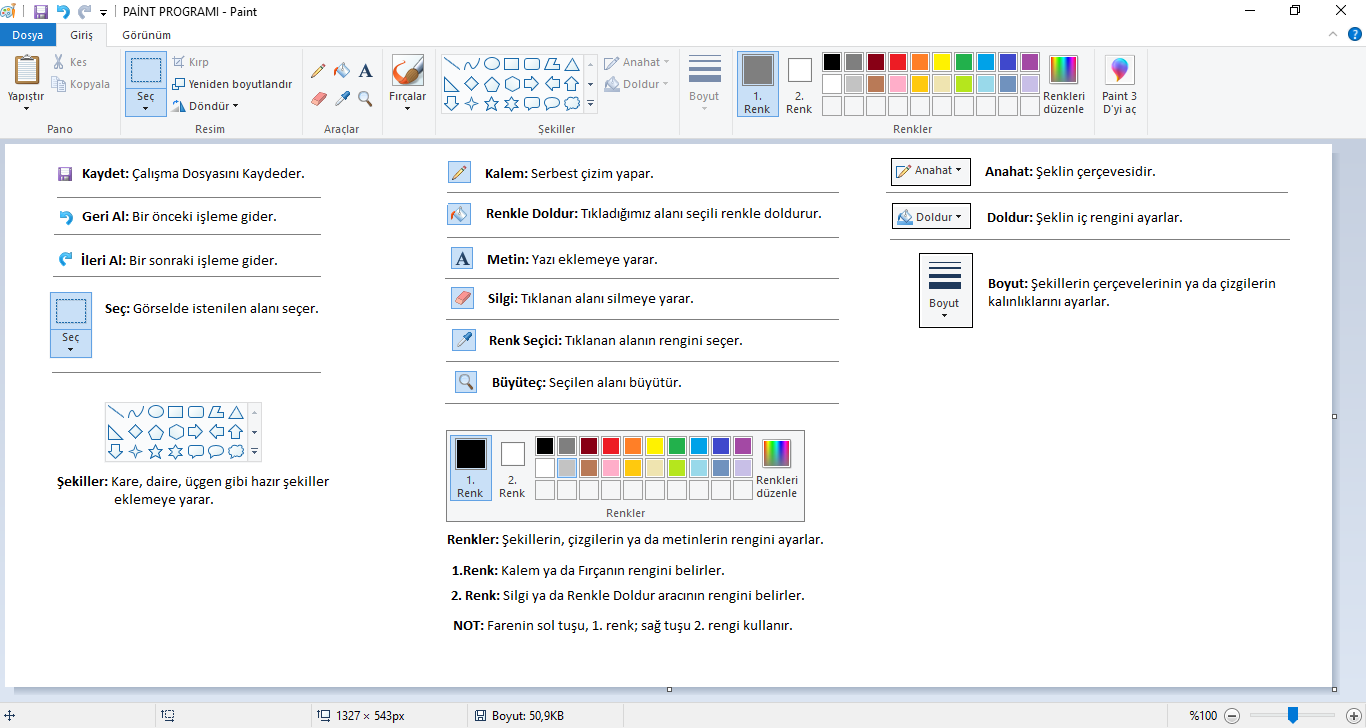Choose the red swatch in ribbon palette
This screenshot has height=728, width=1366.
click(x=897, y=62)
